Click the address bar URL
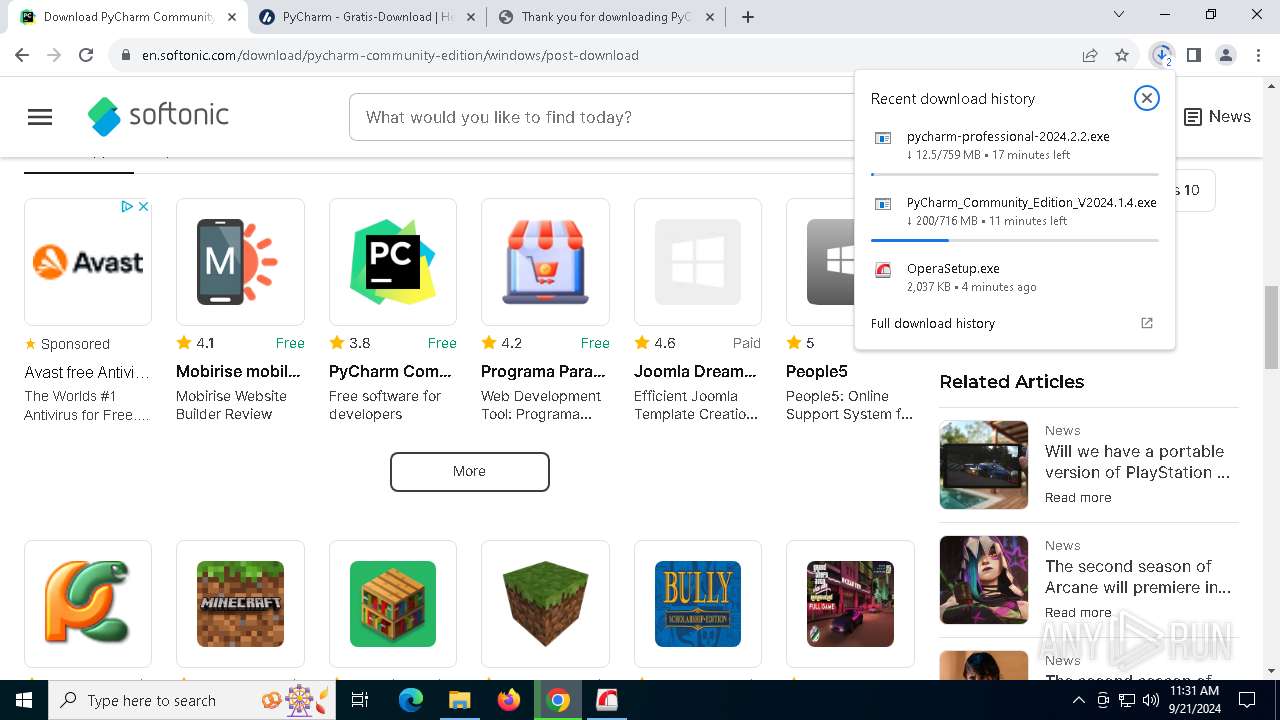Image resolution: width=1280 pixels, height=720 pixels. pos(390,55)
